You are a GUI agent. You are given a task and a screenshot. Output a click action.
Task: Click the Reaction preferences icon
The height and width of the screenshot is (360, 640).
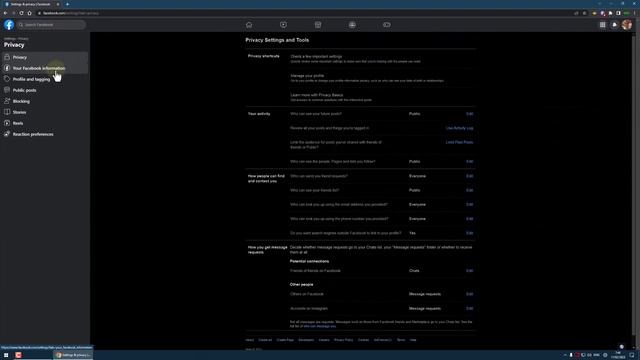(7, 134)
